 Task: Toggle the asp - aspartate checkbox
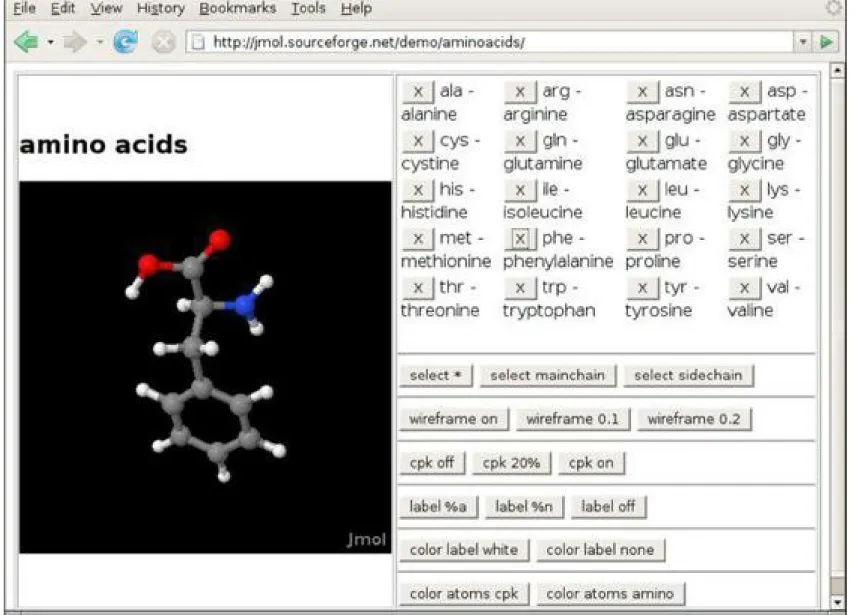[744, 92]
